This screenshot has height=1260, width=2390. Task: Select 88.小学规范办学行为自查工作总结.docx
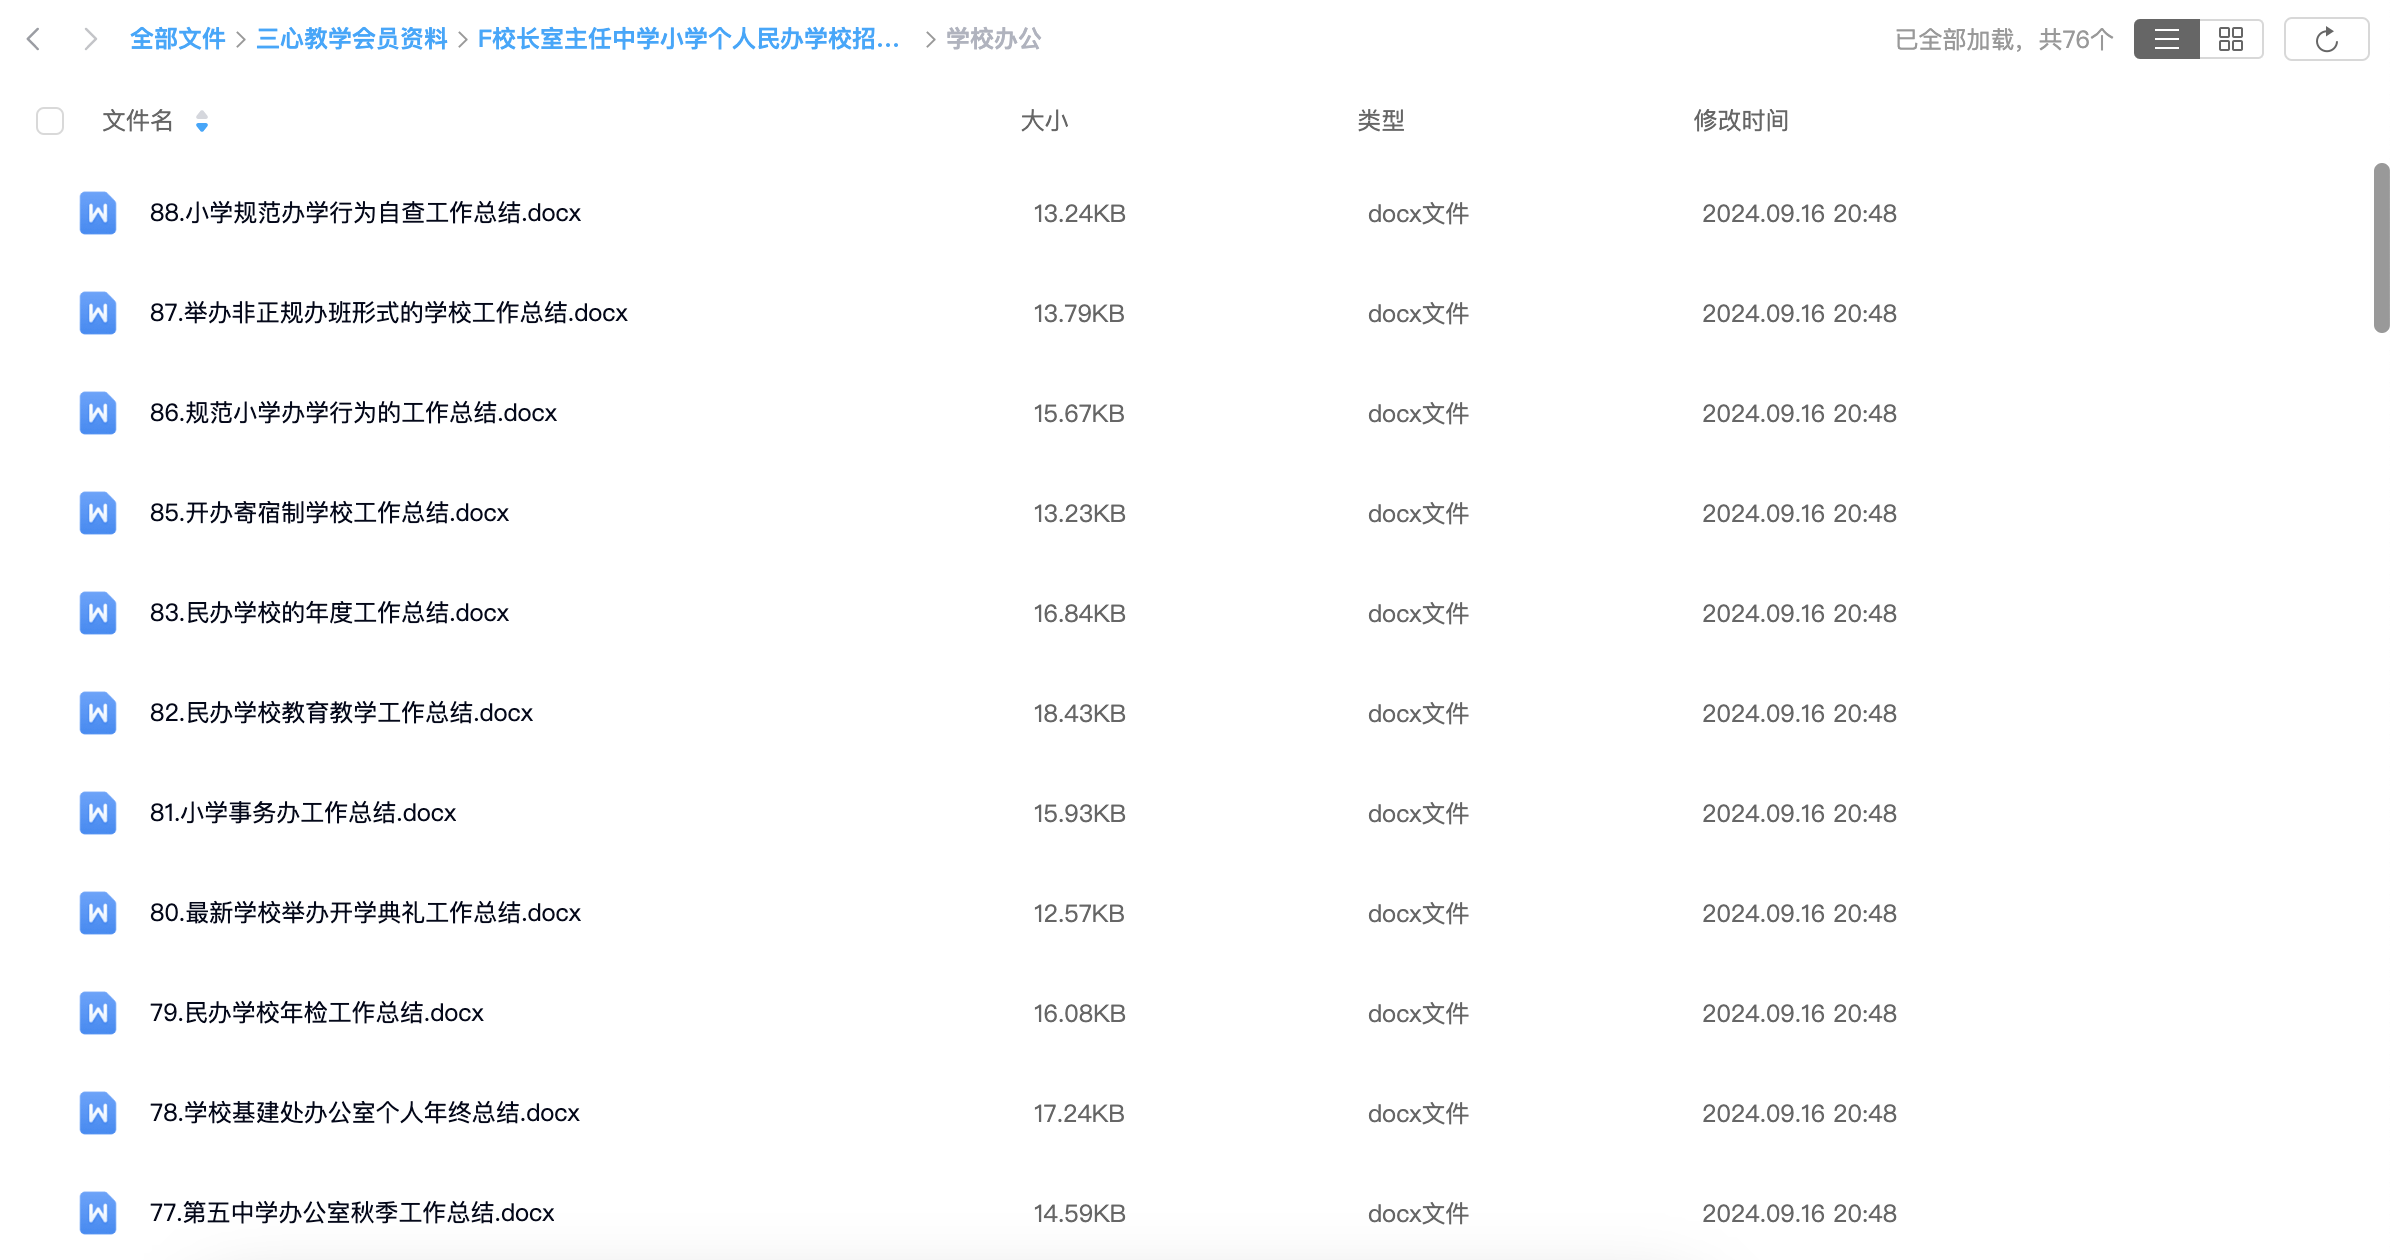(x=365, y=213)
